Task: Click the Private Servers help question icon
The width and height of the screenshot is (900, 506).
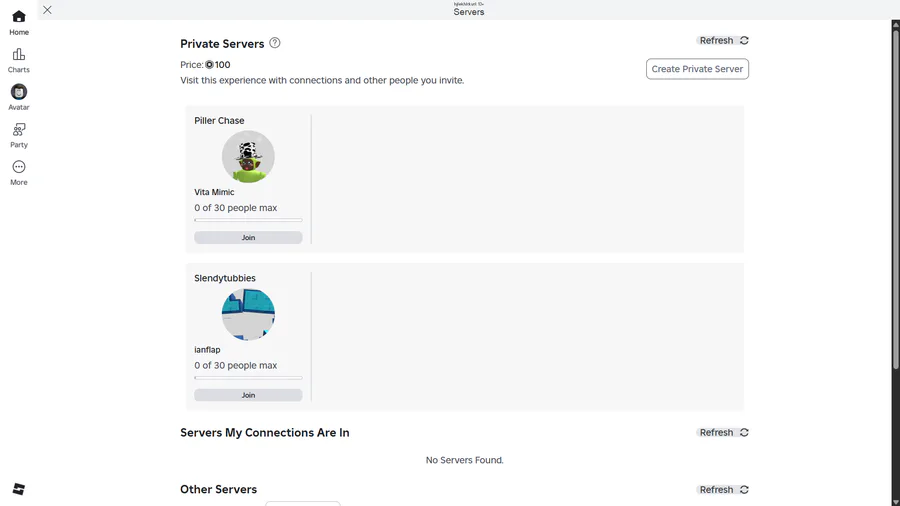Action: 275,43
